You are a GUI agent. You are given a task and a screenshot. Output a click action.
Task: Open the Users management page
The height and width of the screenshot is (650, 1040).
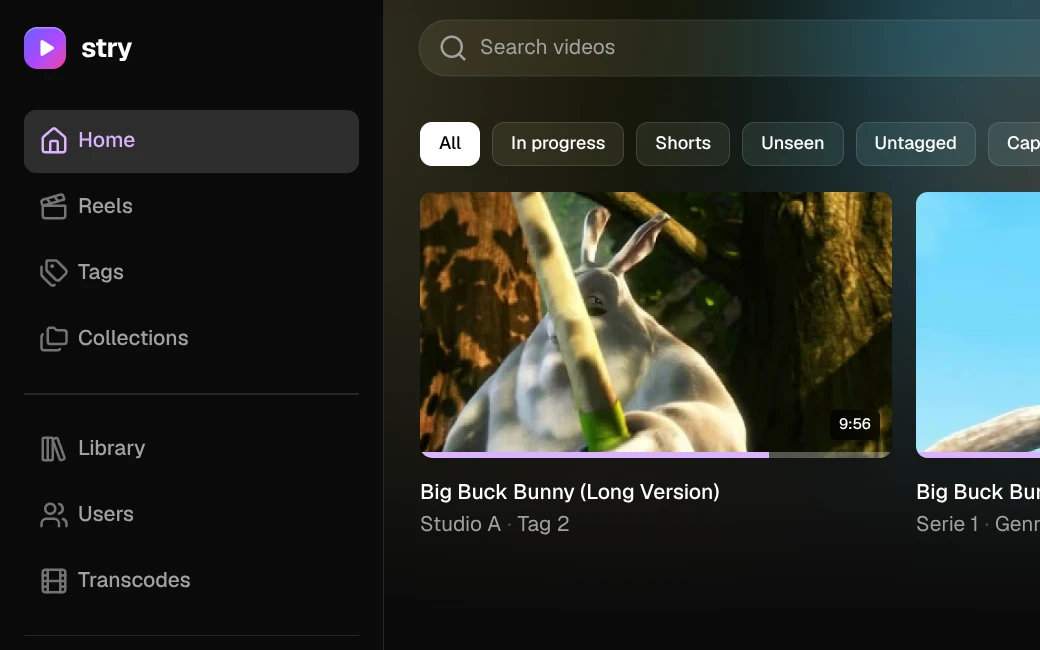[x=191, y=514]
